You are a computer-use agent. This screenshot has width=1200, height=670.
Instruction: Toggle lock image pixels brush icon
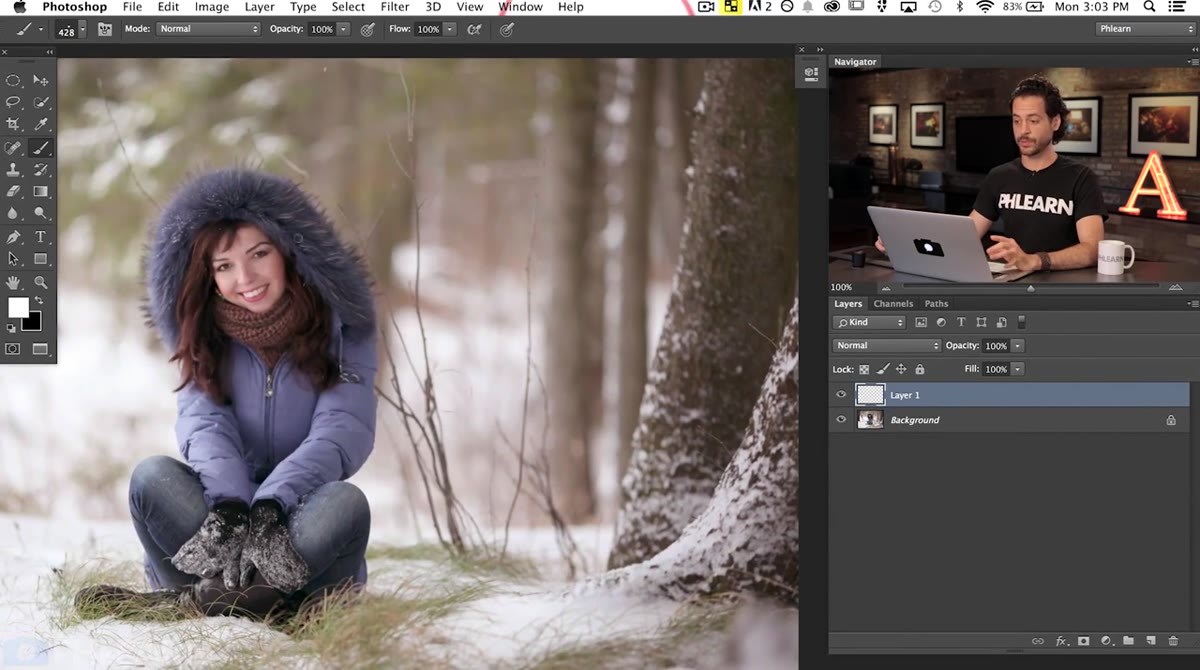click(883, 369)
